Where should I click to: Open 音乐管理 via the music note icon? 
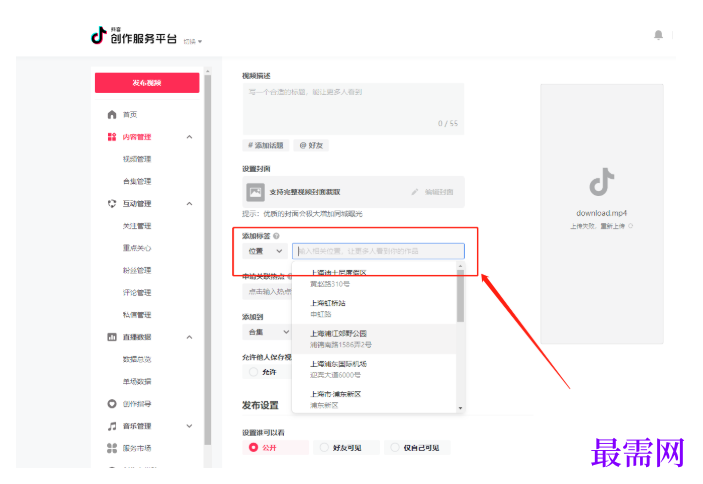(112, 426)
